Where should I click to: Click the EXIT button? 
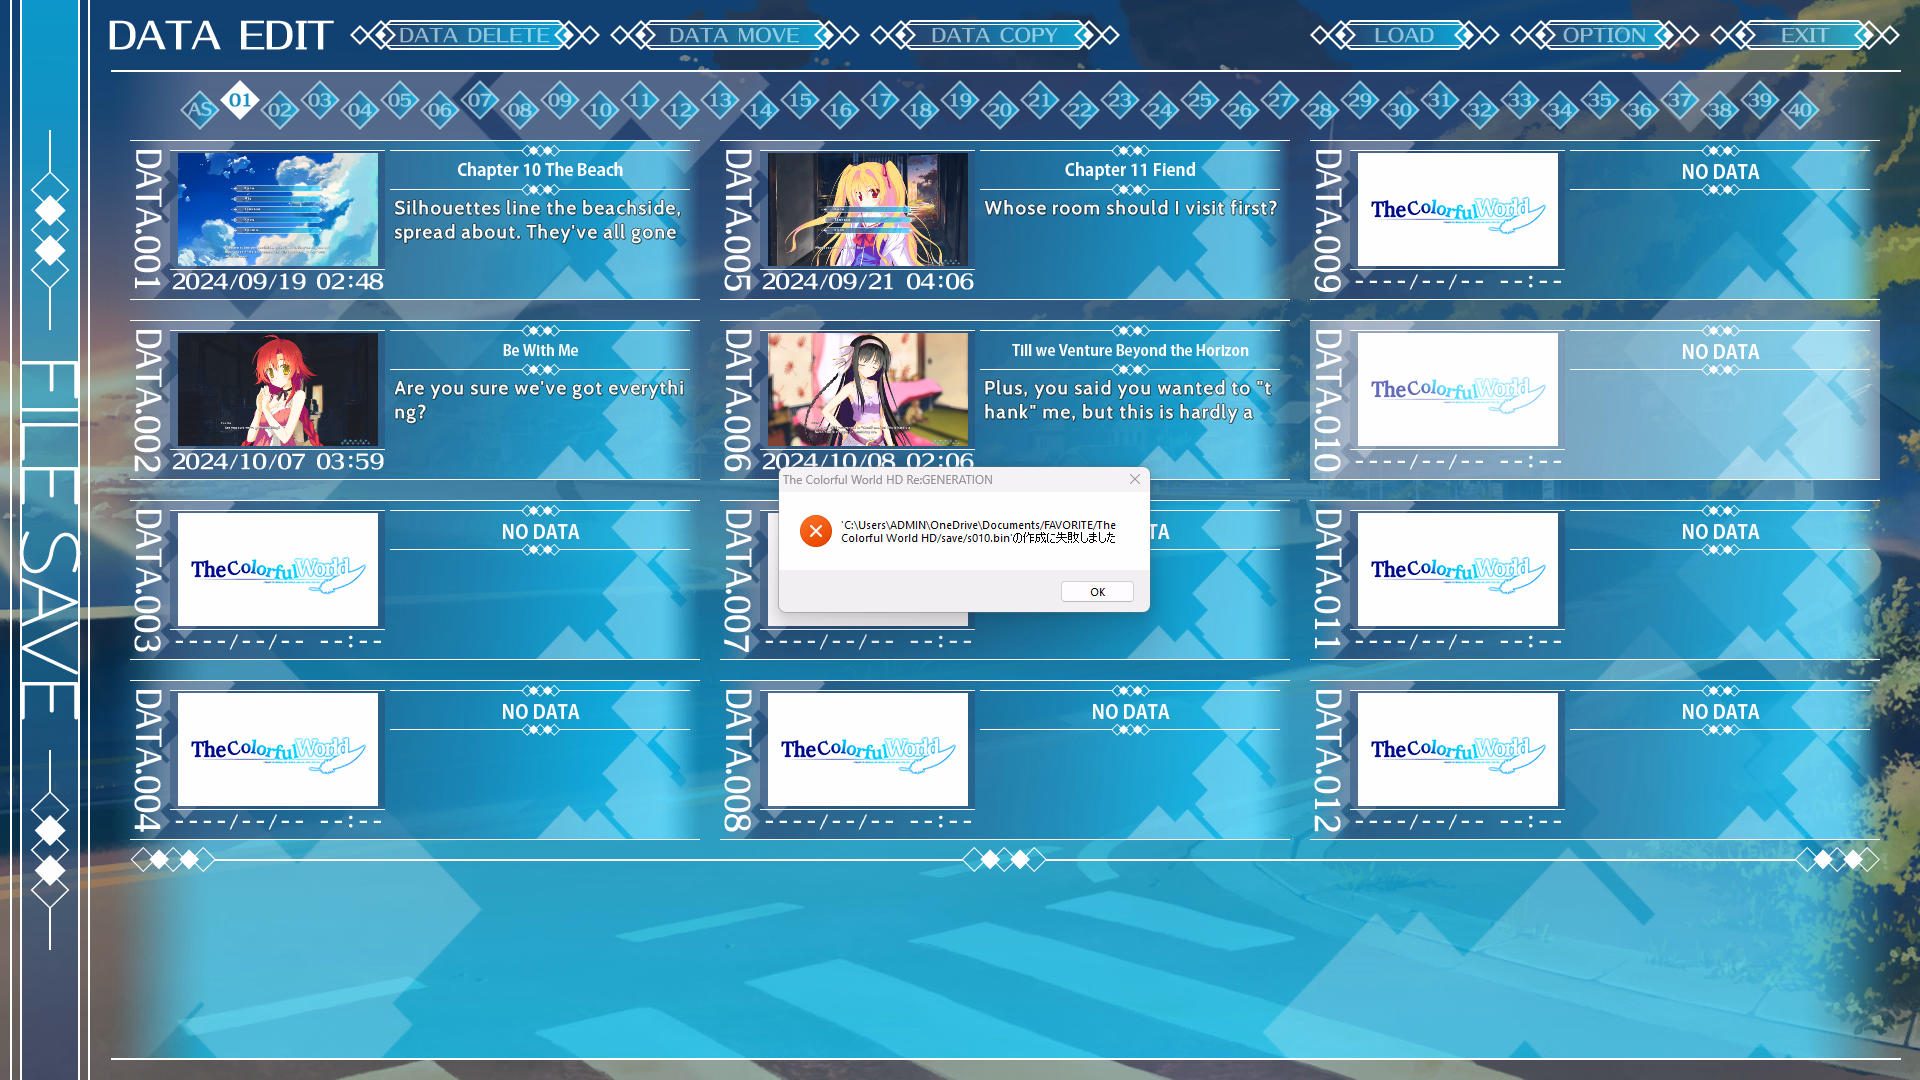pos(1805,36)
